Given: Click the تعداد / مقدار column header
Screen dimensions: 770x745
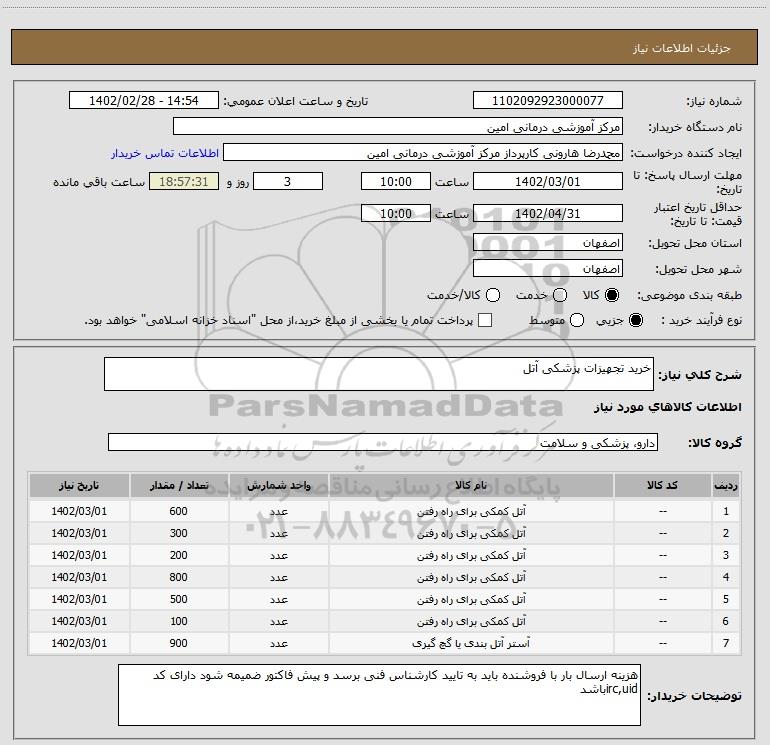Looking at the screenshot, I should [179, 486].
